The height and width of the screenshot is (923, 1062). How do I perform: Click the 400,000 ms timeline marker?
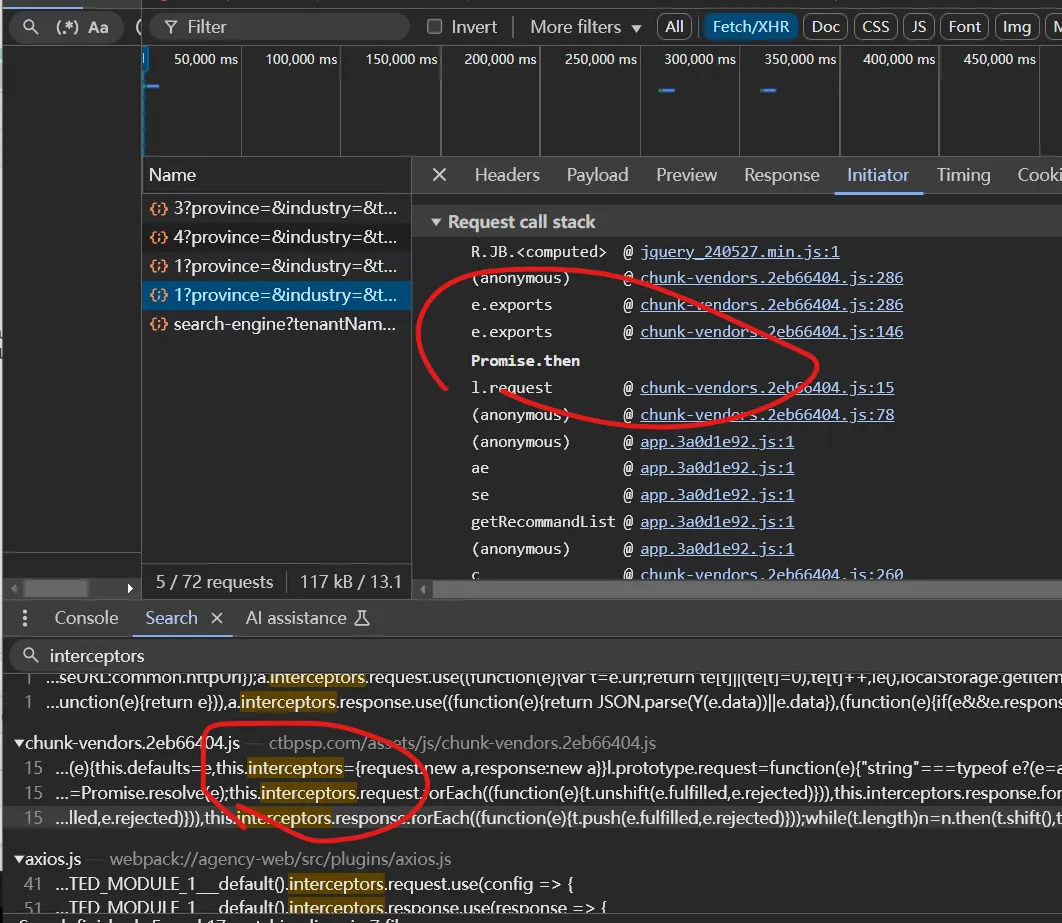[899, 60]
